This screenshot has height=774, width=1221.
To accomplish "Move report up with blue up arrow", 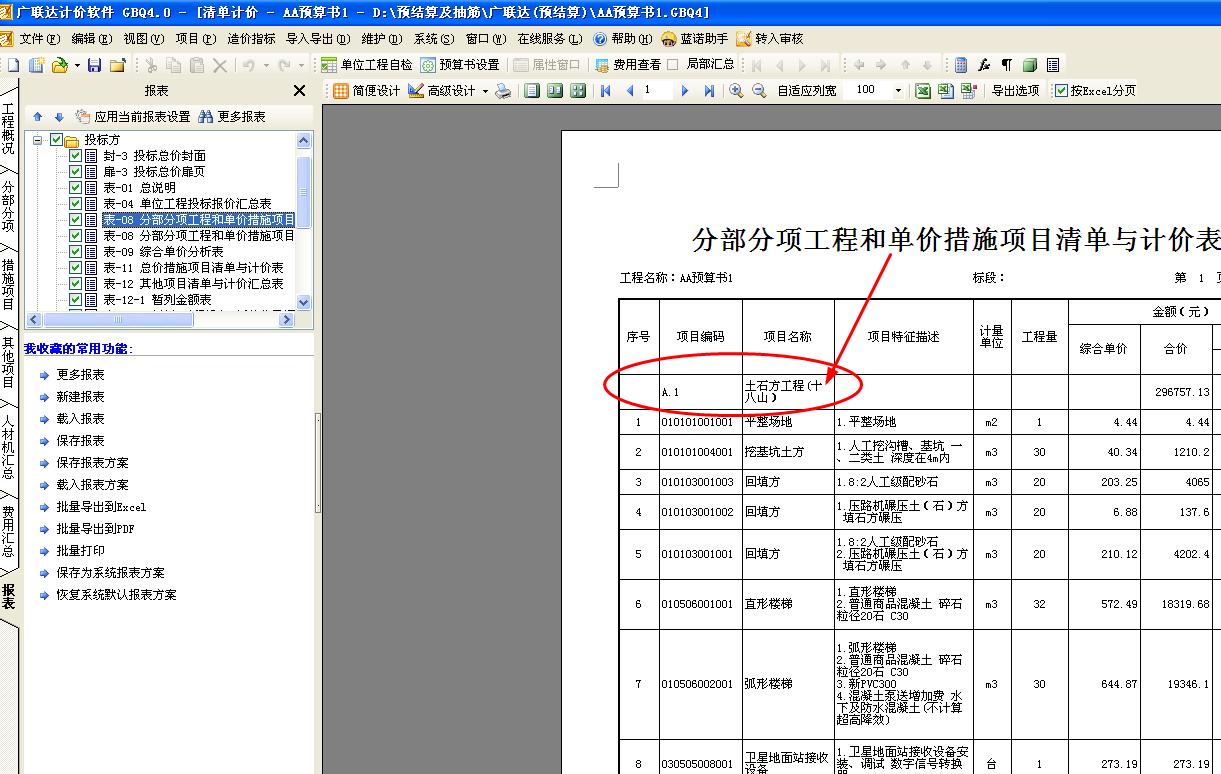I will (38, 117).
